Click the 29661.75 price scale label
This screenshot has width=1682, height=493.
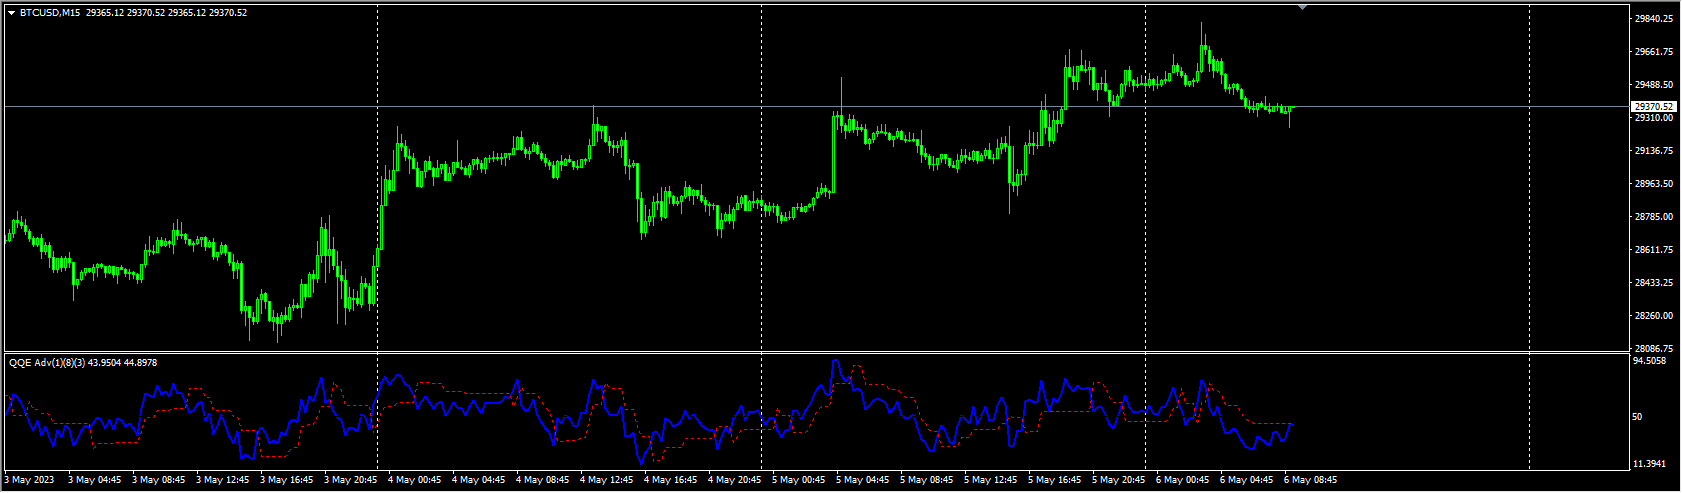click(x=1654, y=52)
